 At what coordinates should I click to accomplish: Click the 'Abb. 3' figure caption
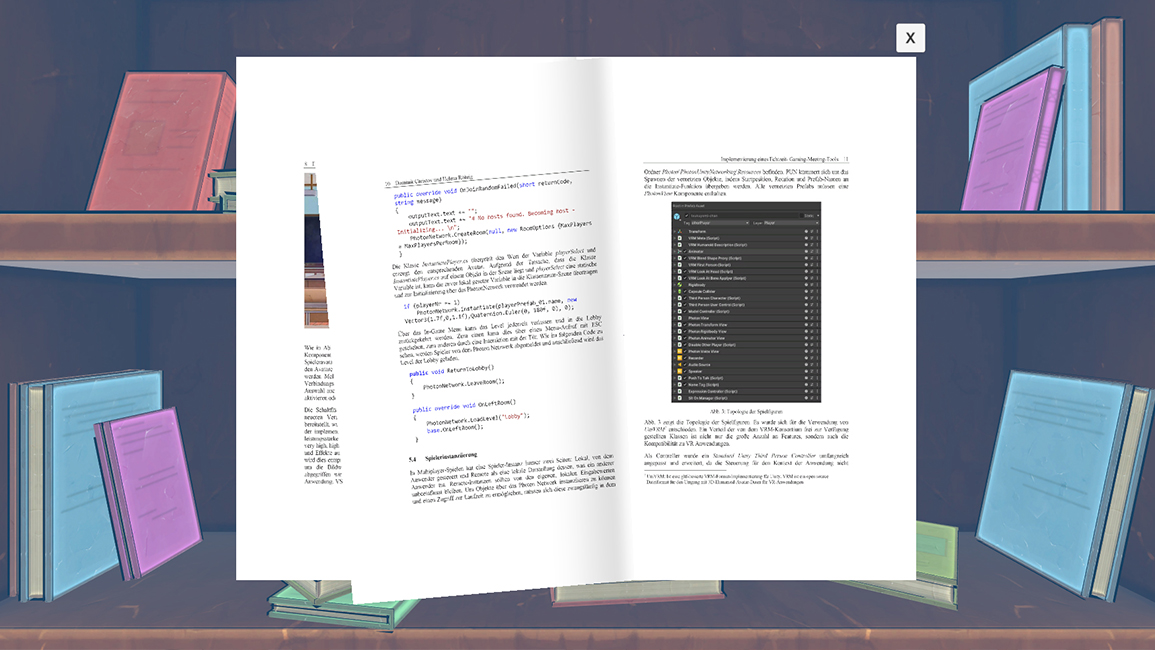click(x=745, y=411)
